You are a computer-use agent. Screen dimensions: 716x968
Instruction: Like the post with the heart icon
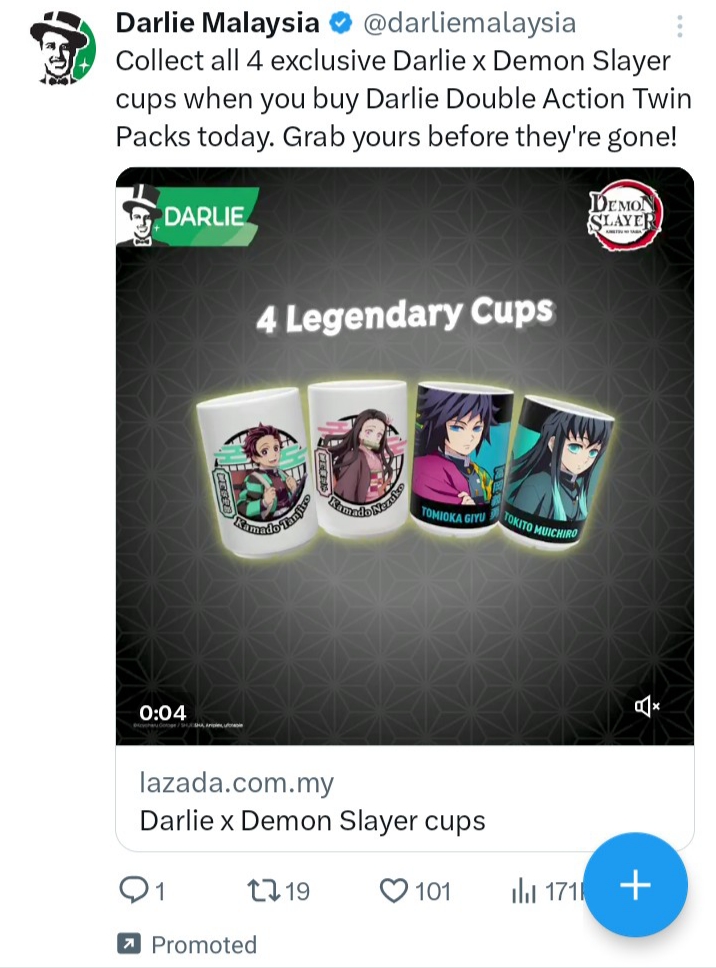point(393,891)
